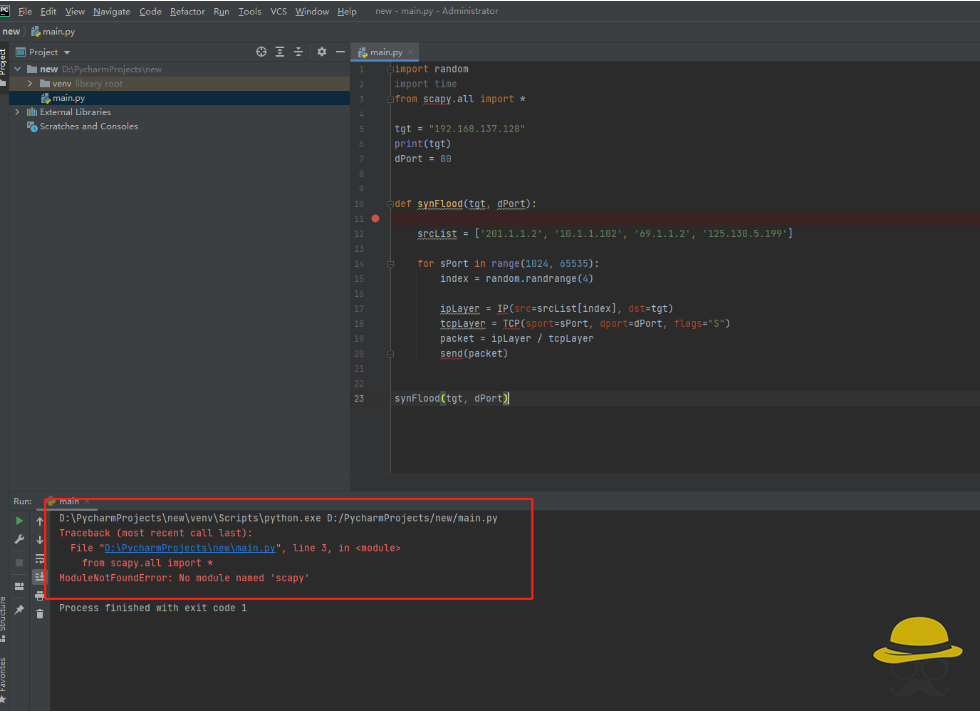The height and width of the screenshot is (712, 980).
Task: Click the synFlood(tgt, dPort) call on line 23
Action: pos(451,398)
